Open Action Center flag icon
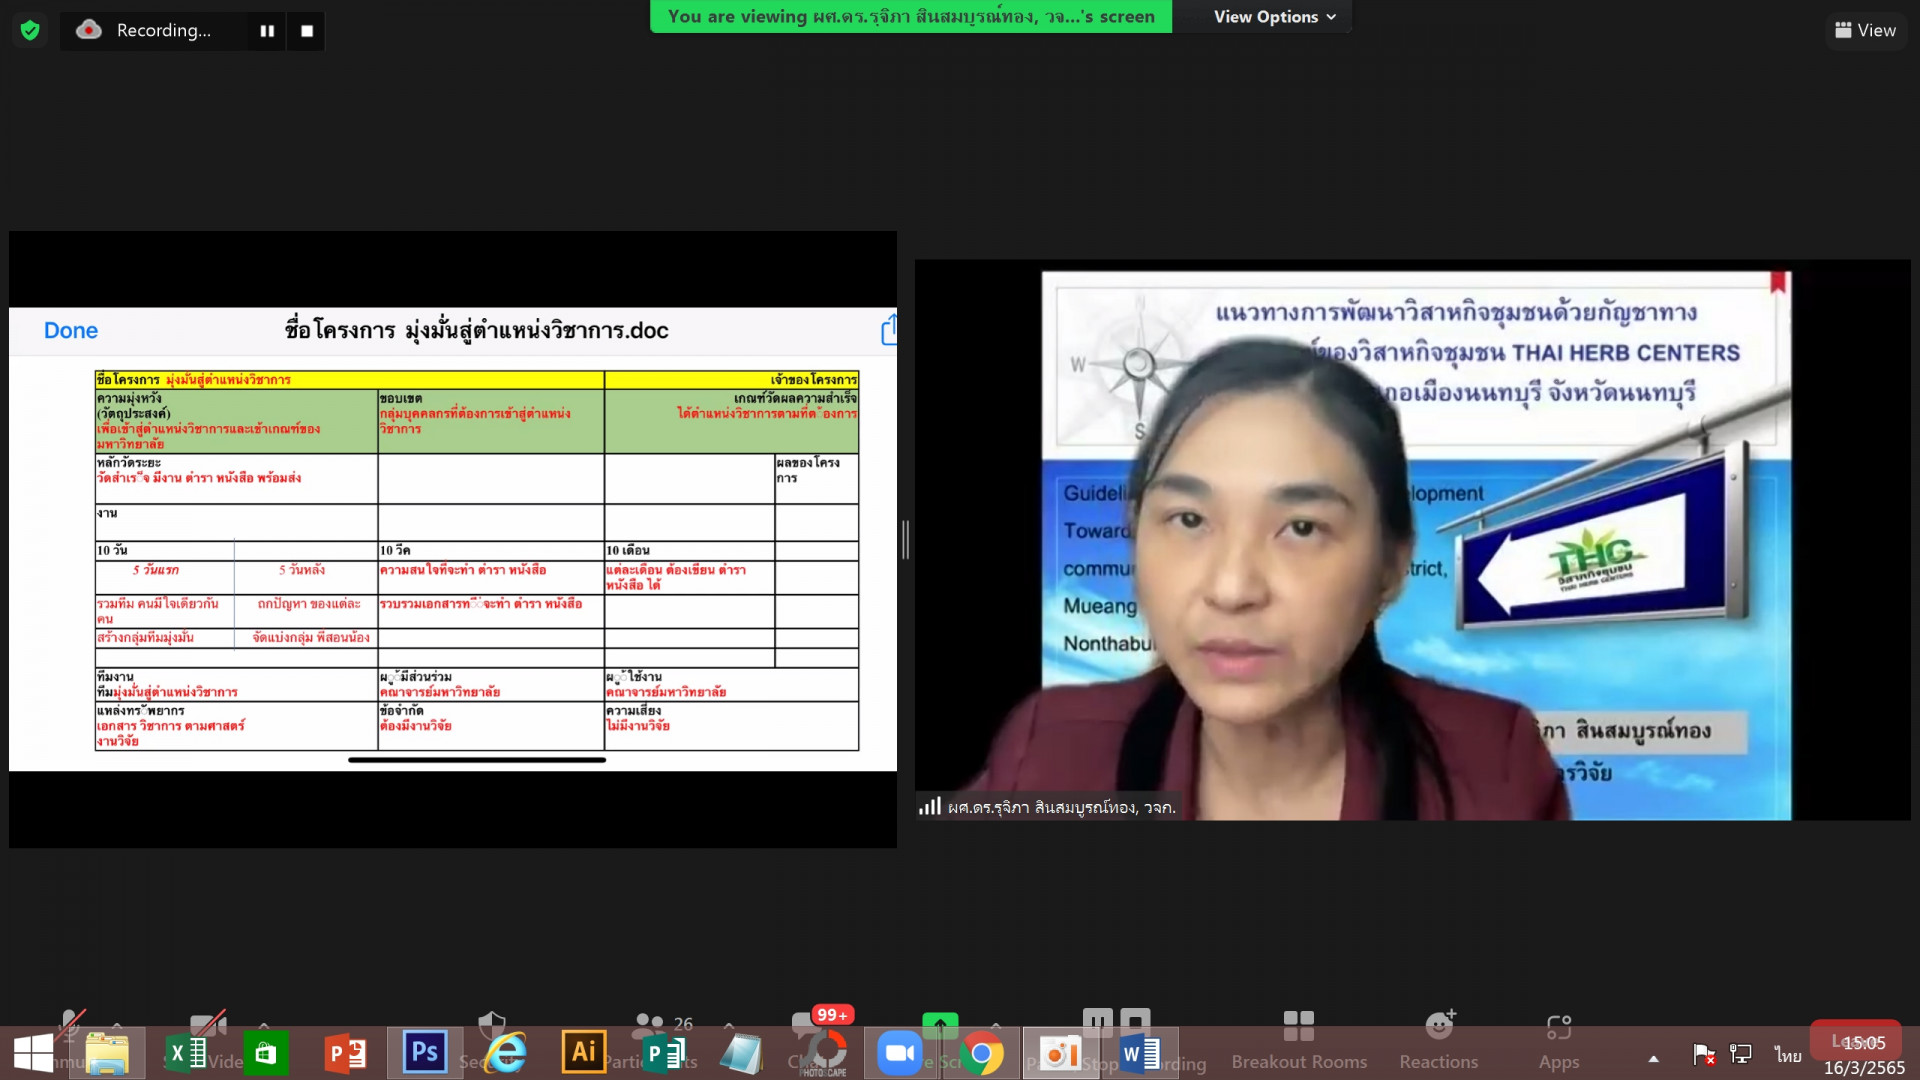Screen dimensions: 1920x1080 point(1704,1055)
